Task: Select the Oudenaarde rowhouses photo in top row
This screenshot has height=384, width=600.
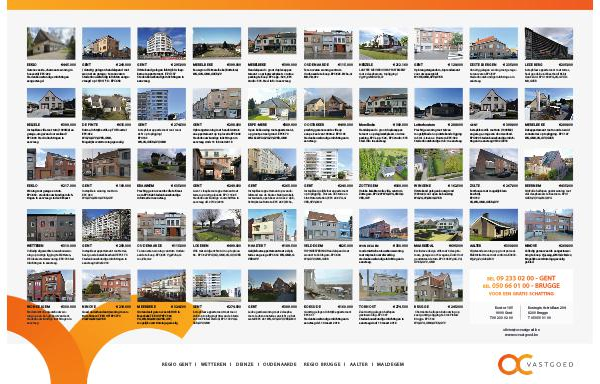Action: tap(328, 43)
